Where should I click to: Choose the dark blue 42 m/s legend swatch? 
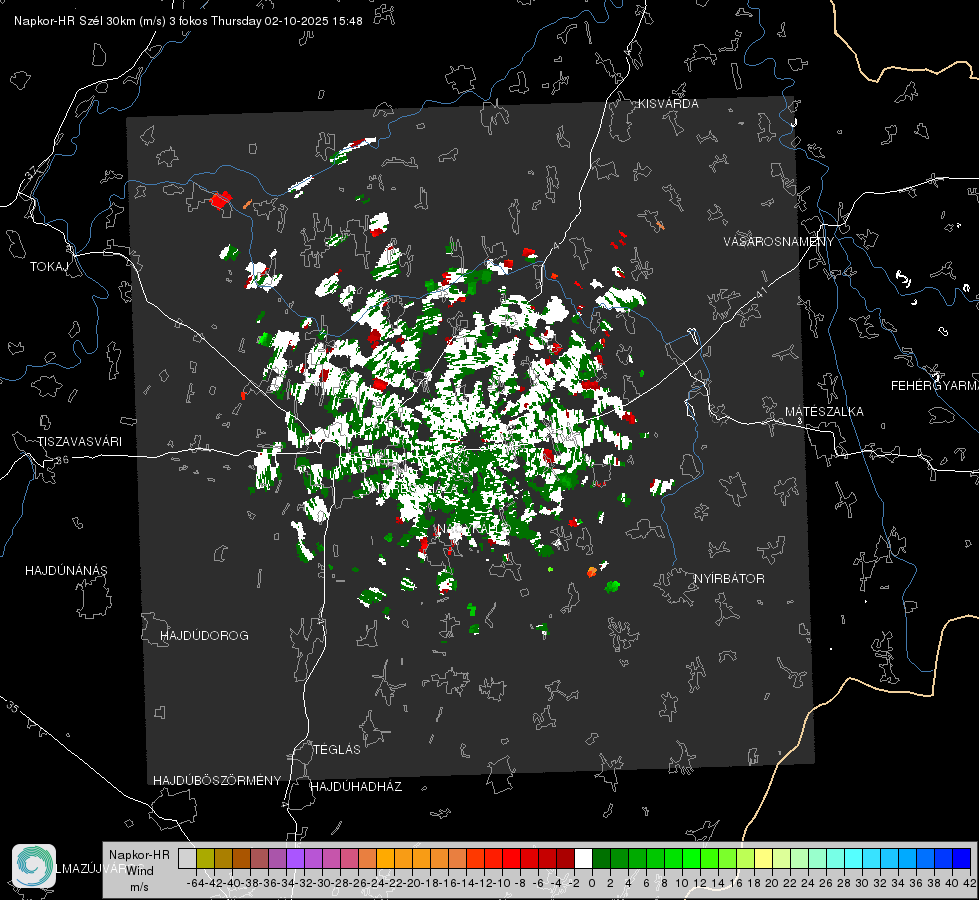962,858
